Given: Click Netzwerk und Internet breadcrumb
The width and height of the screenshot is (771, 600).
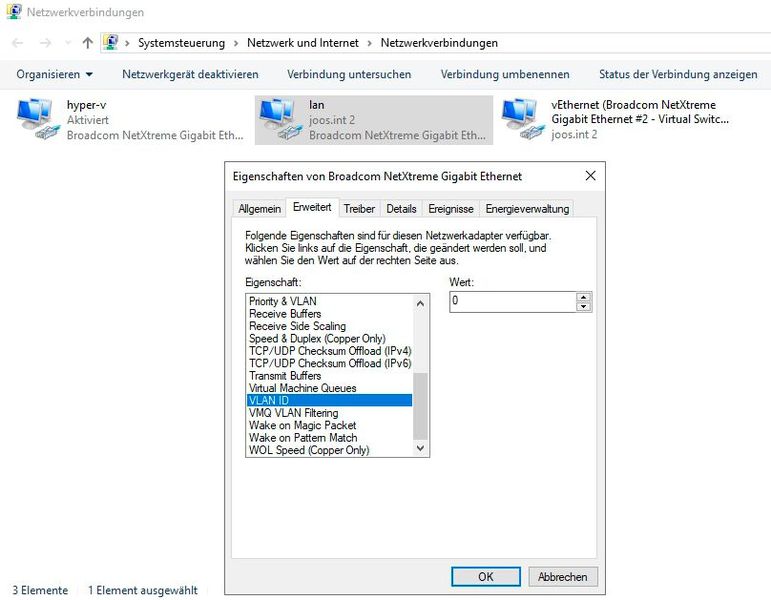Looking at the screenshot, I should click(x=303, y=43).
